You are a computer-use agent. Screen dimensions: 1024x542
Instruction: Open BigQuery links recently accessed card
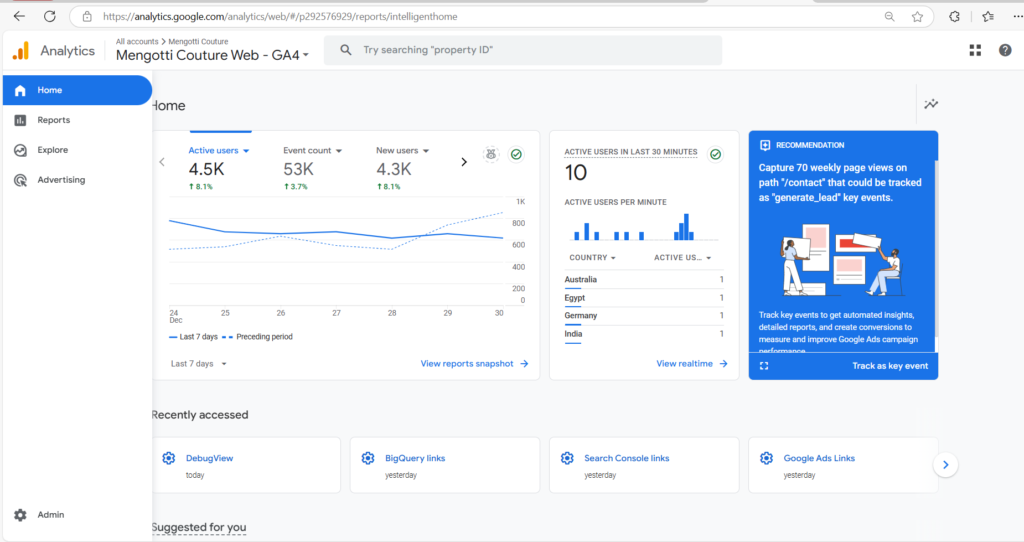(x=445, y=465)
